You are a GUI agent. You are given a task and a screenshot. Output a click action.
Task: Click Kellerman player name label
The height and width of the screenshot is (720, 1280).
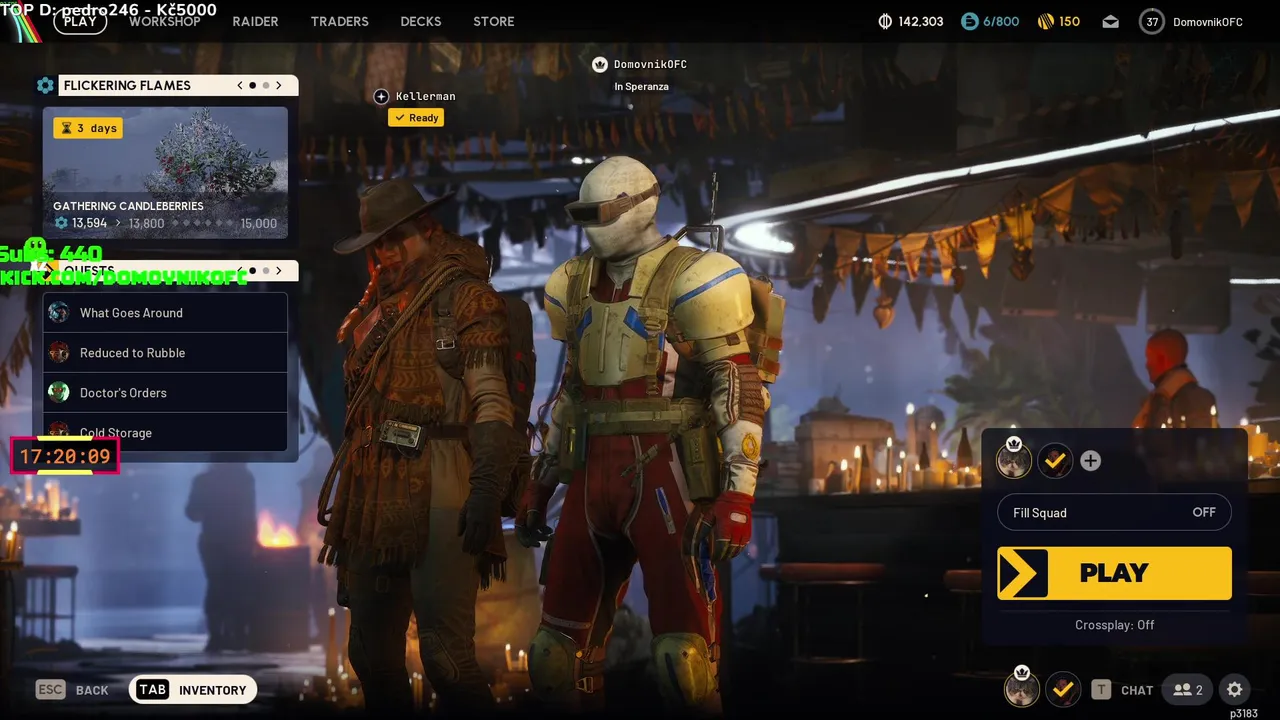pyautogui.click(x=426, y=97)
